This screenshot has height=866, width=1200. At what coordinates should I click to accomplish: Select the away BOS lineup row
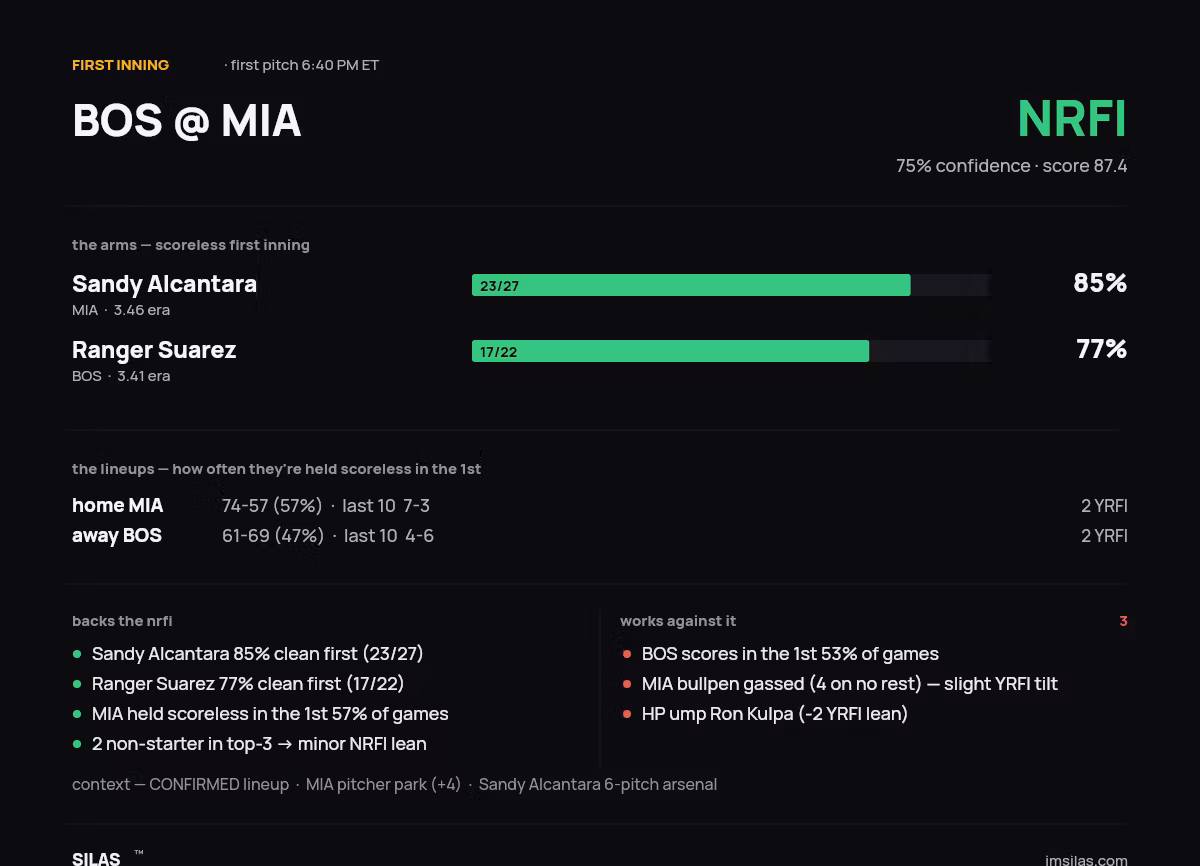[600, 536]
